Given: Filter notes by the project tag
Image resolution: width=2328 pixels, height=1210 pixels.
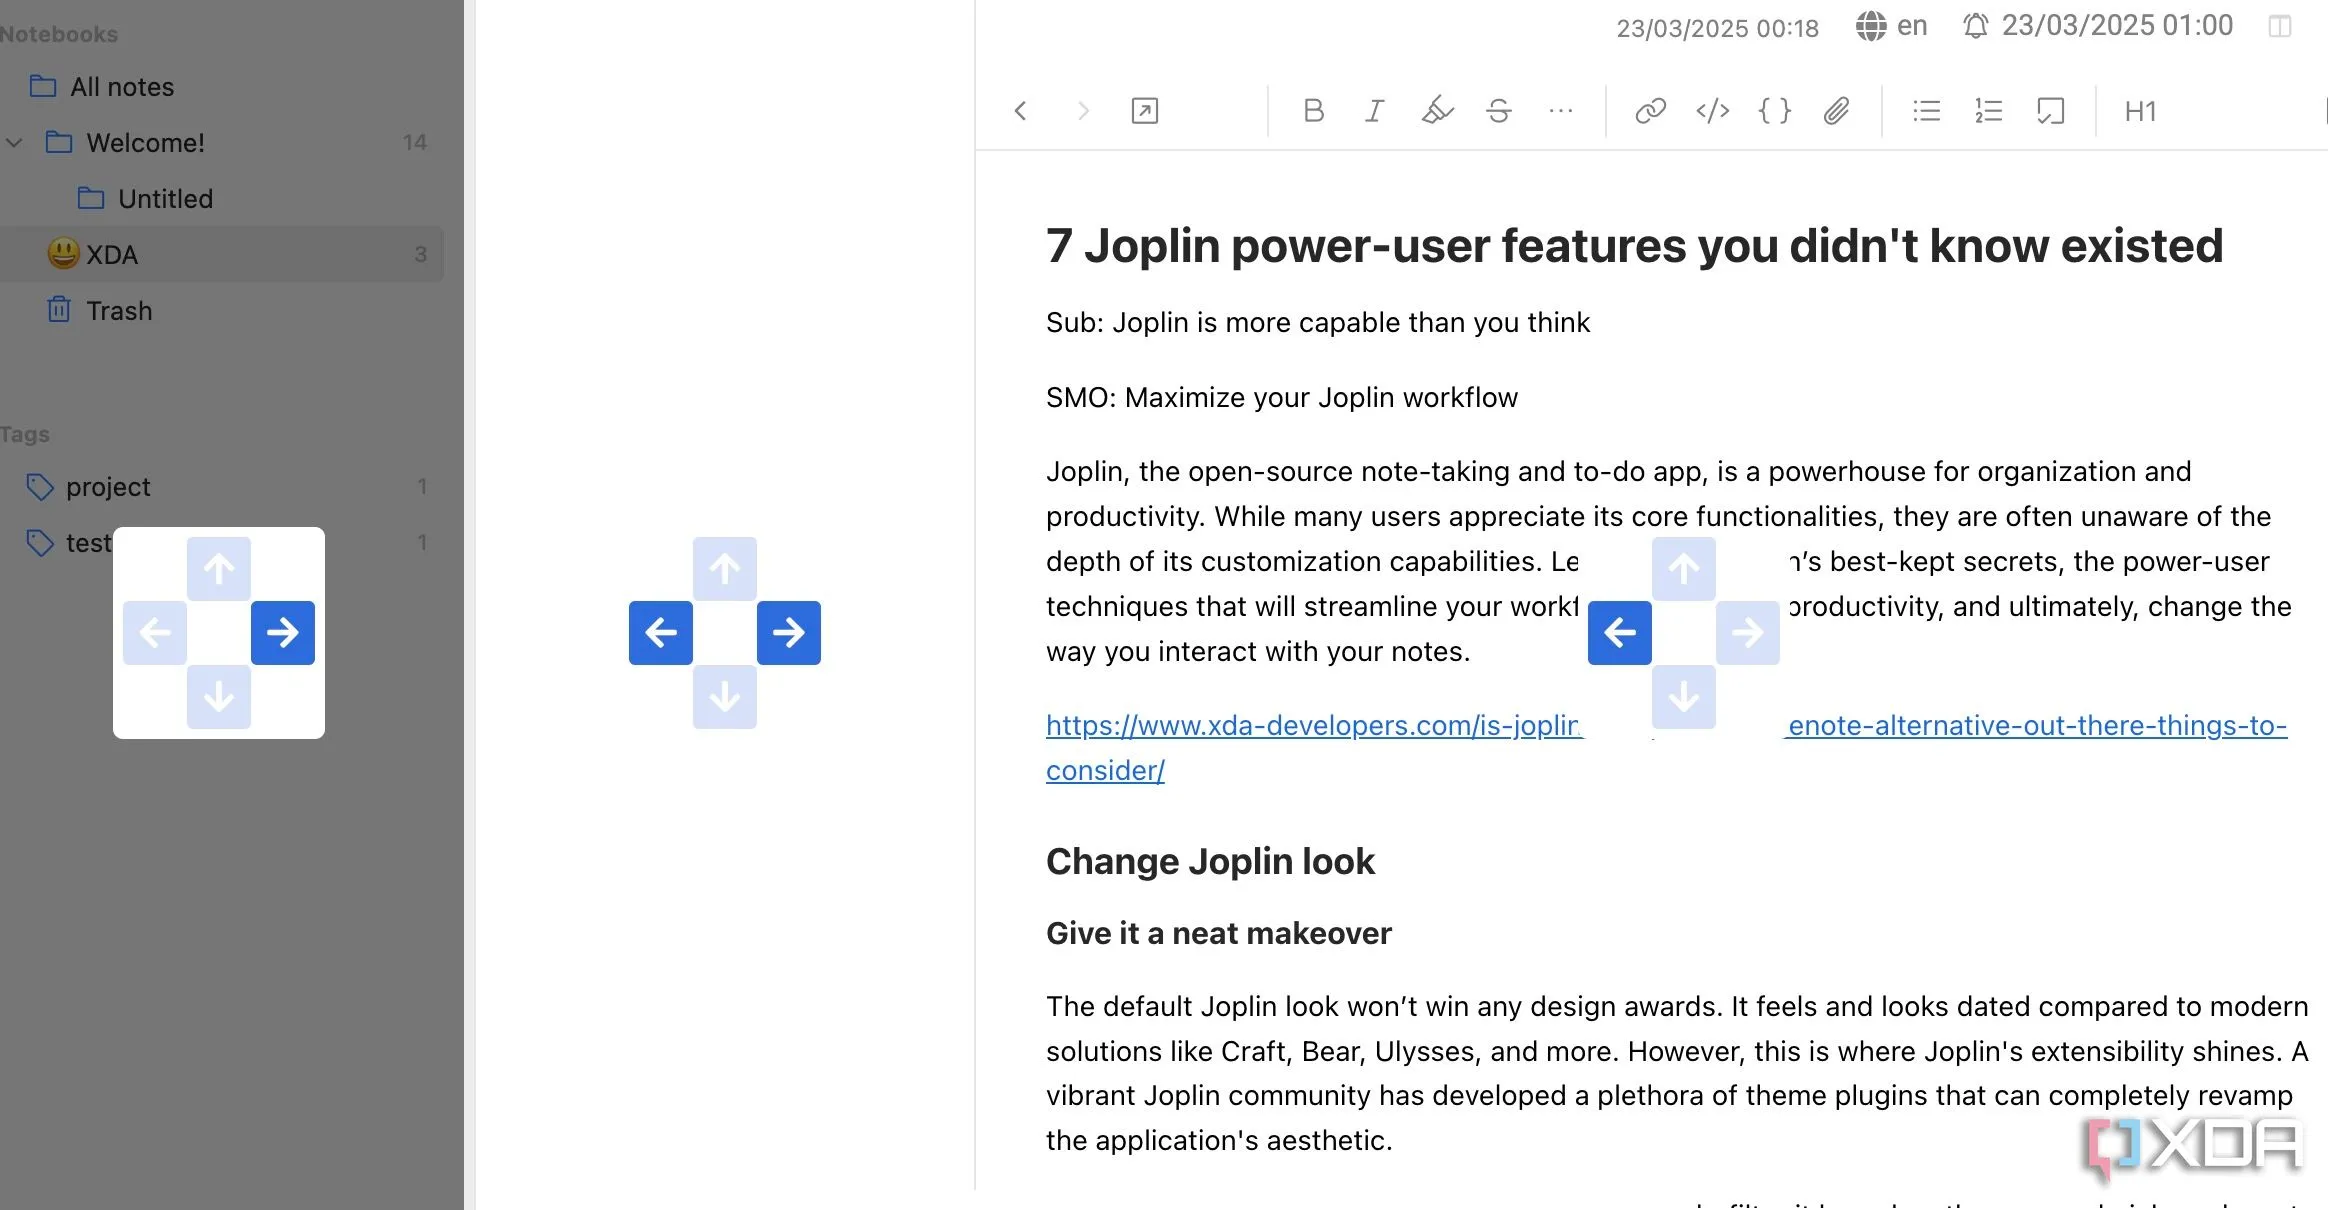Looking at the screenshot, I should click(x=222, y=487).
